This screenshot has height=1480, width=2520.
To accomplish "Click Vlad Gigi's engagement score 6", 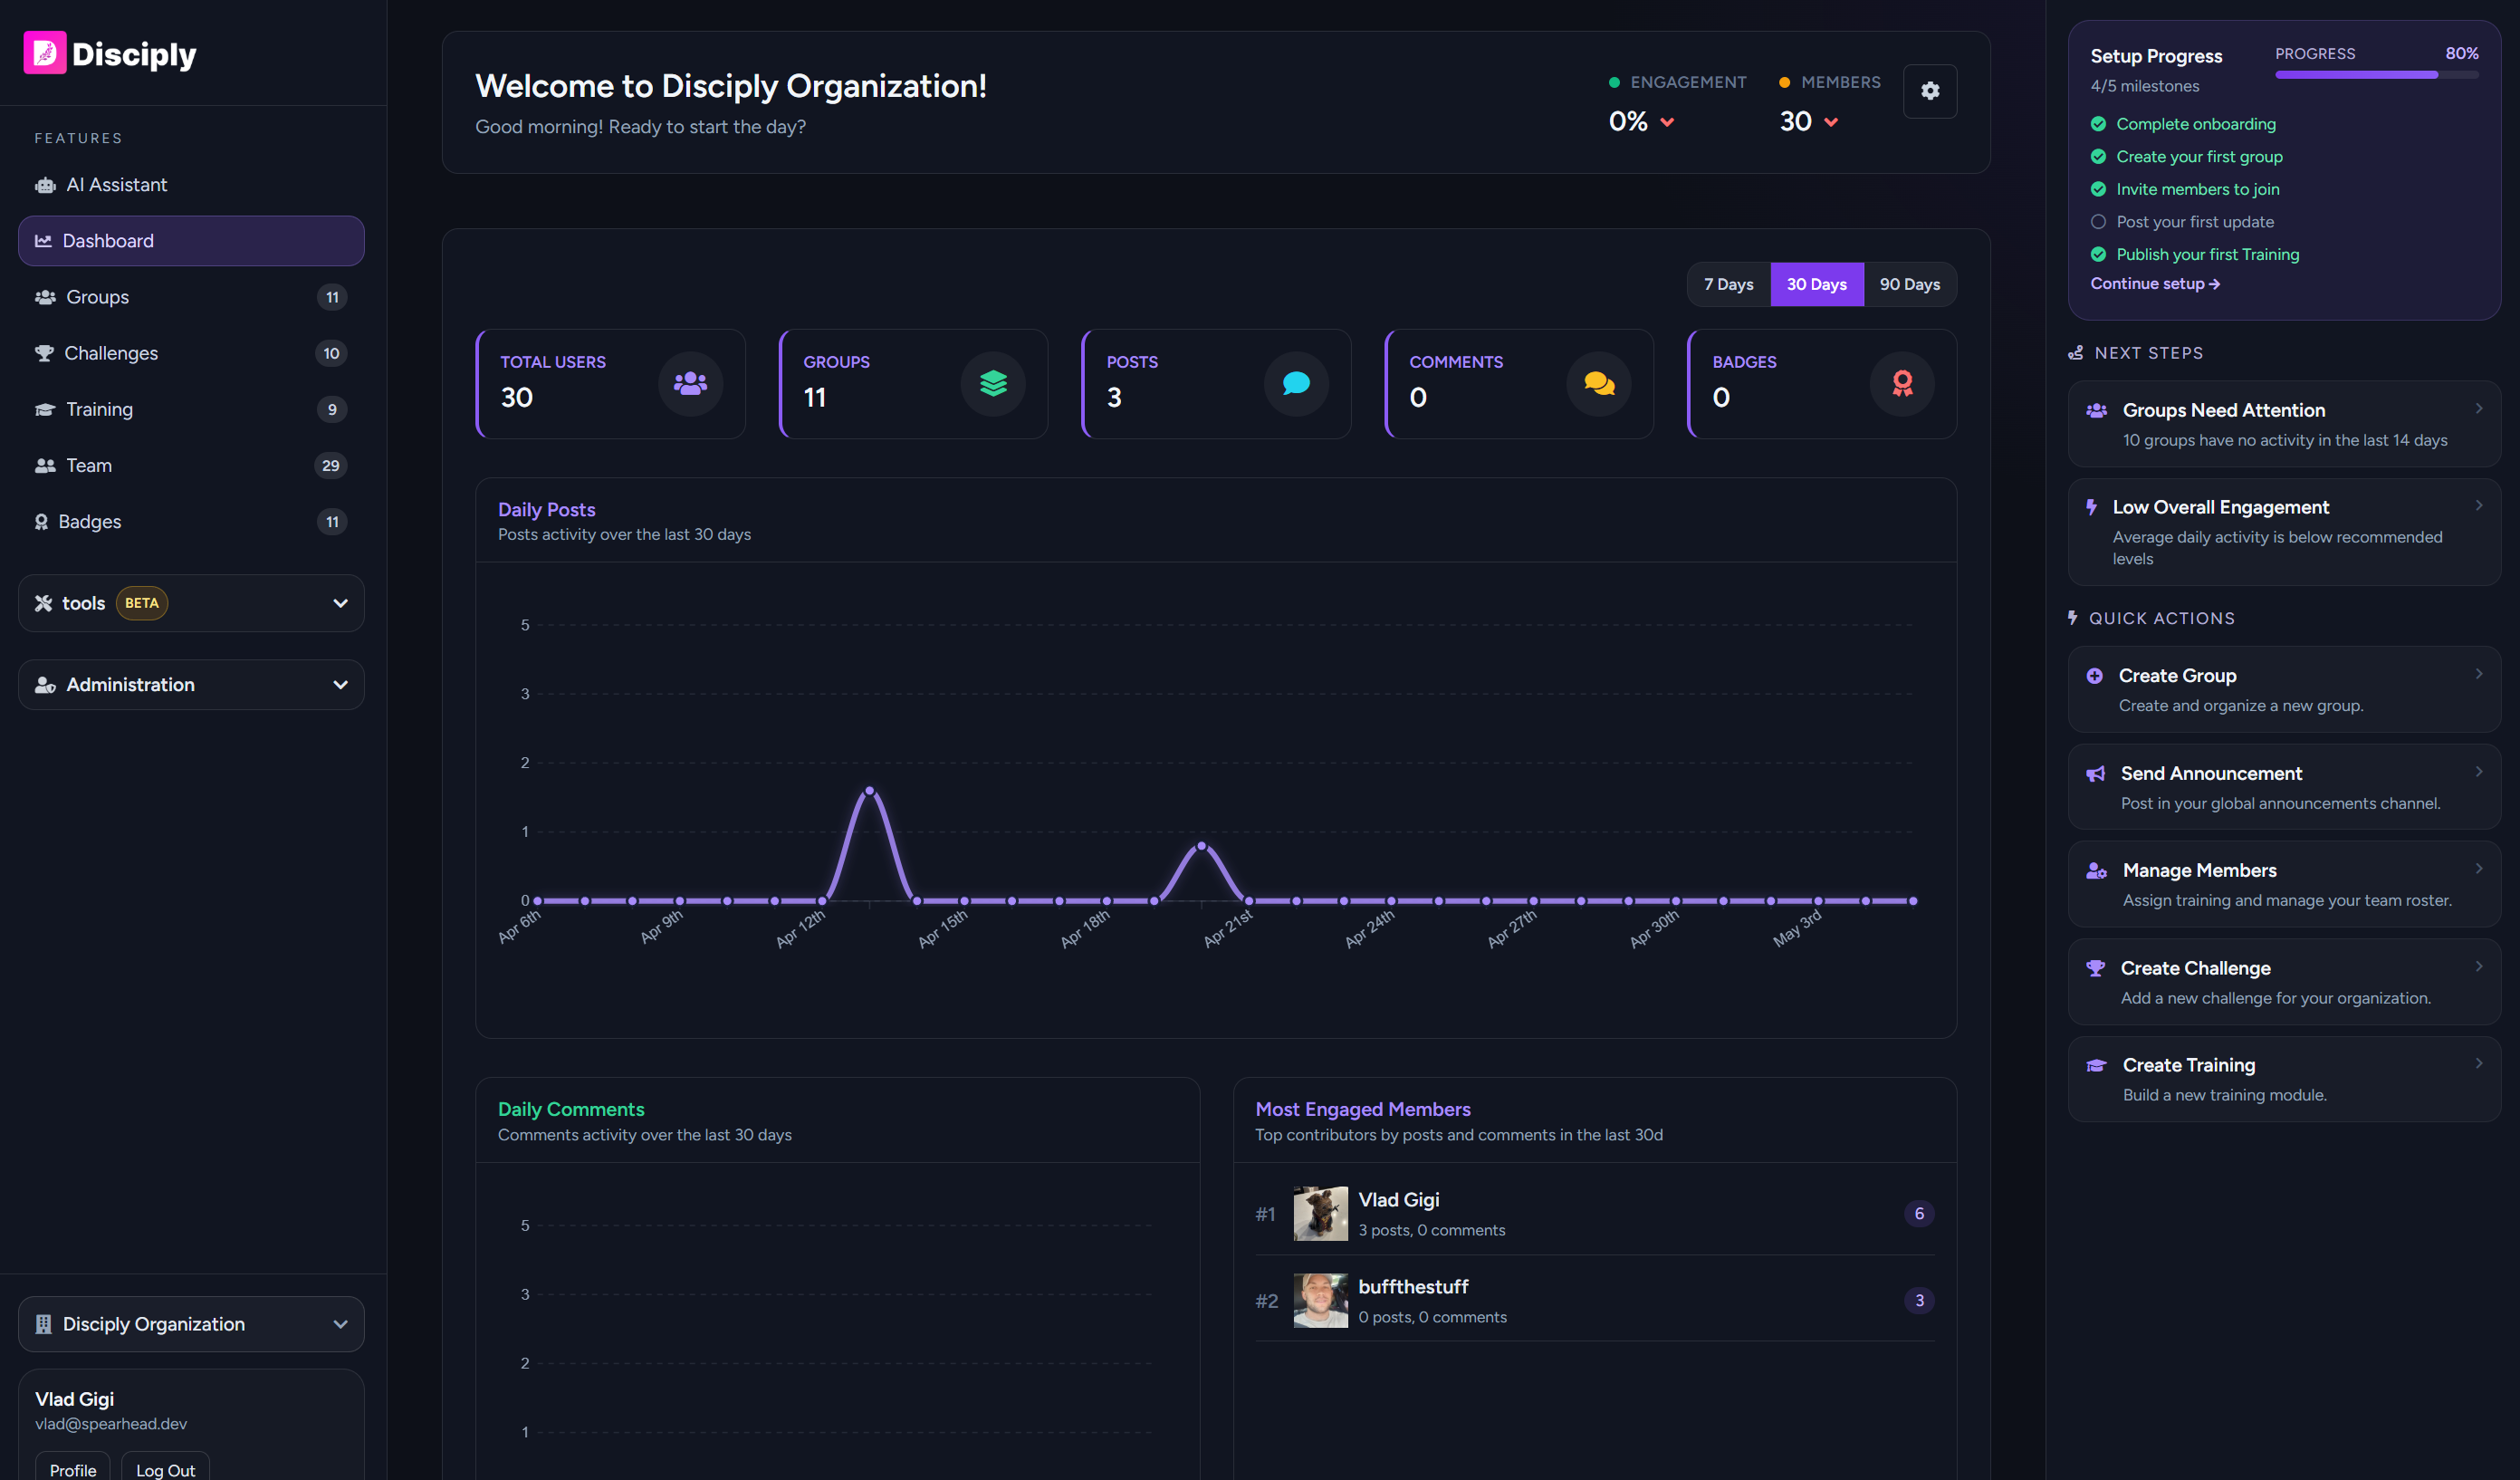I will coord(1918,1214).
